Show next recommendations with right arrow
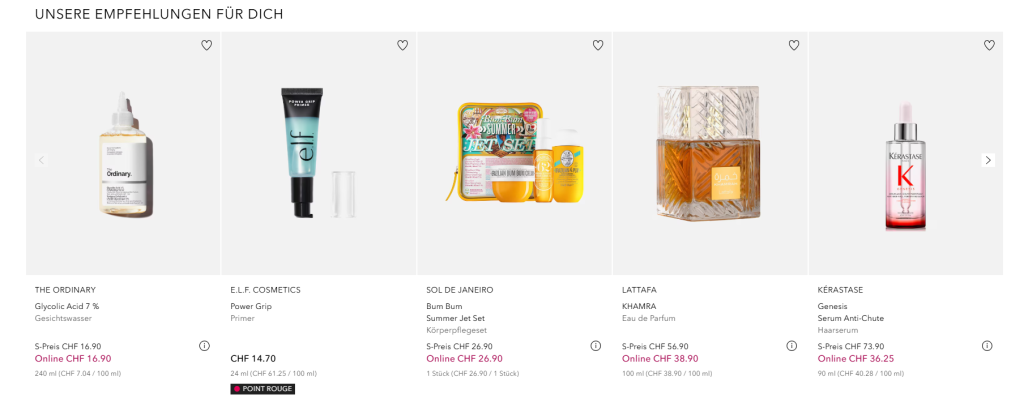This screenshot has width=1024, height=399. click(x=988, y=160)
